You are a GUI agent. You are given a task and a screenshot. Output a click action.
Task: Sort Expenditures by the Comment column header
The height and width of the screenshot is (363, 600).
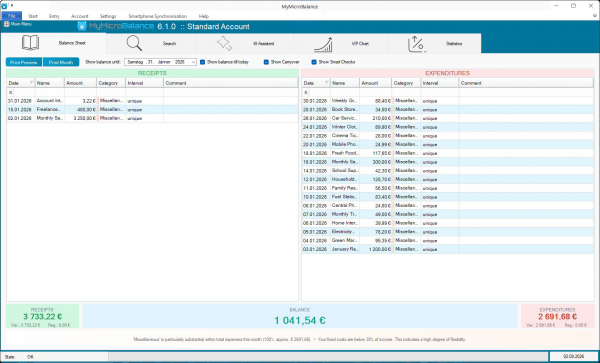[526, 83]
